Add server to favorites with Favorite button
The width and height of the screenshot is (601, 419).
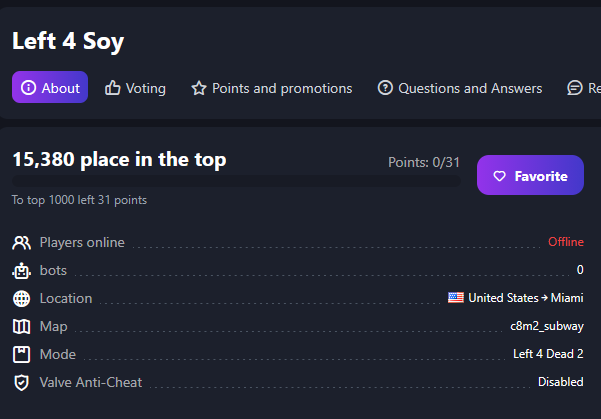pyautogui.click(x=530, y=176)
